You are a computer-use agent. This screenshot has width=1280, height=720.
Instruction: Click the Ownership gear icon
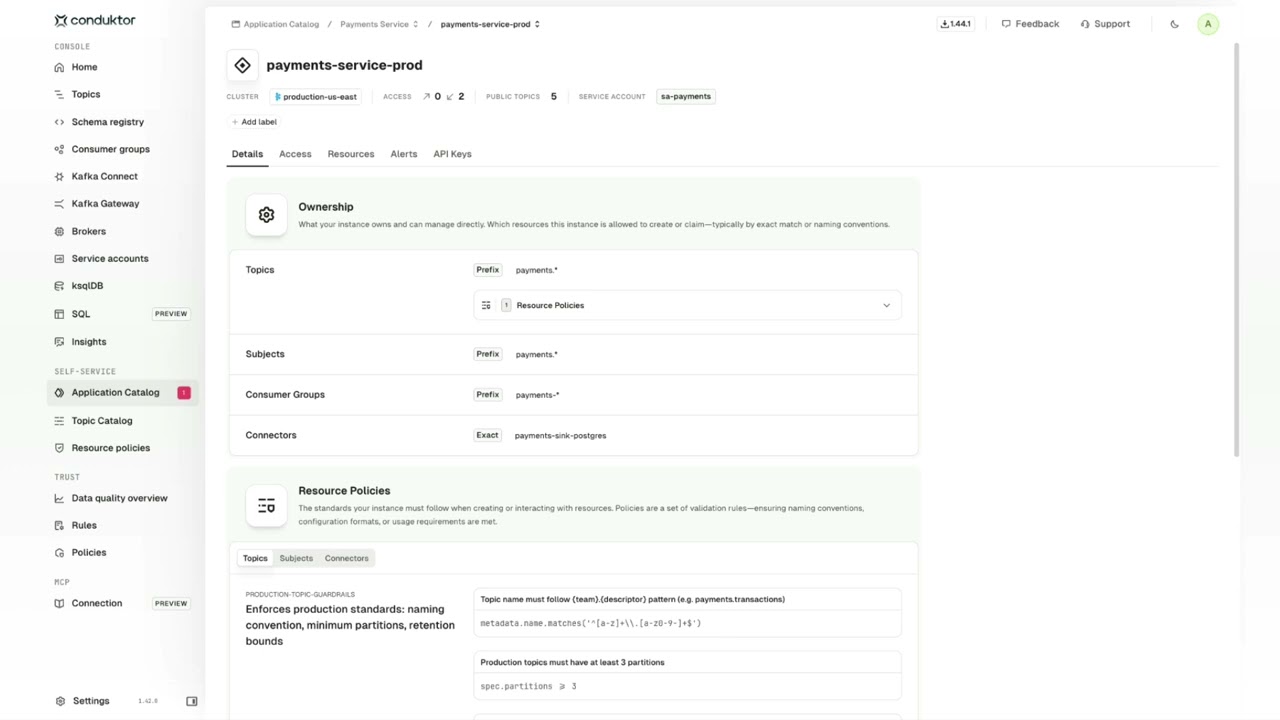[266, 215]
